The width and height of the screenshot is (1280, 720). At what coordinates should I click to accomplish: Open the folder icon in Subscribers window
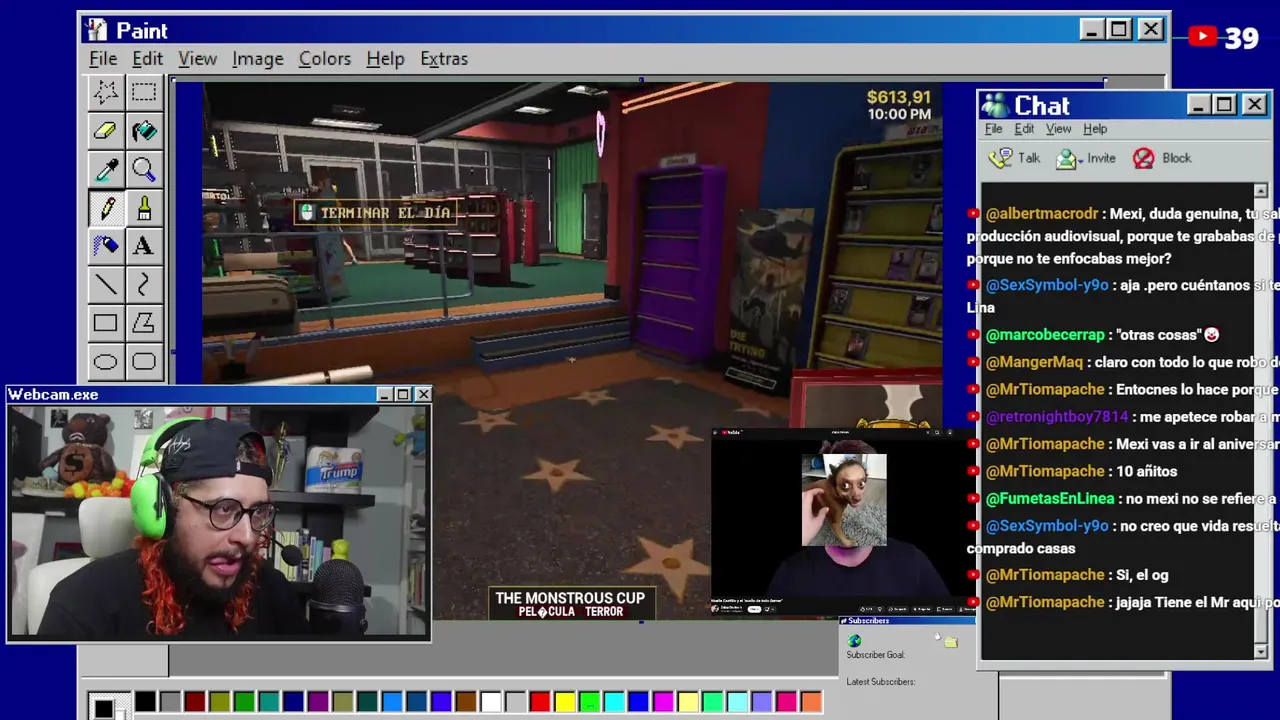point(950,642)
